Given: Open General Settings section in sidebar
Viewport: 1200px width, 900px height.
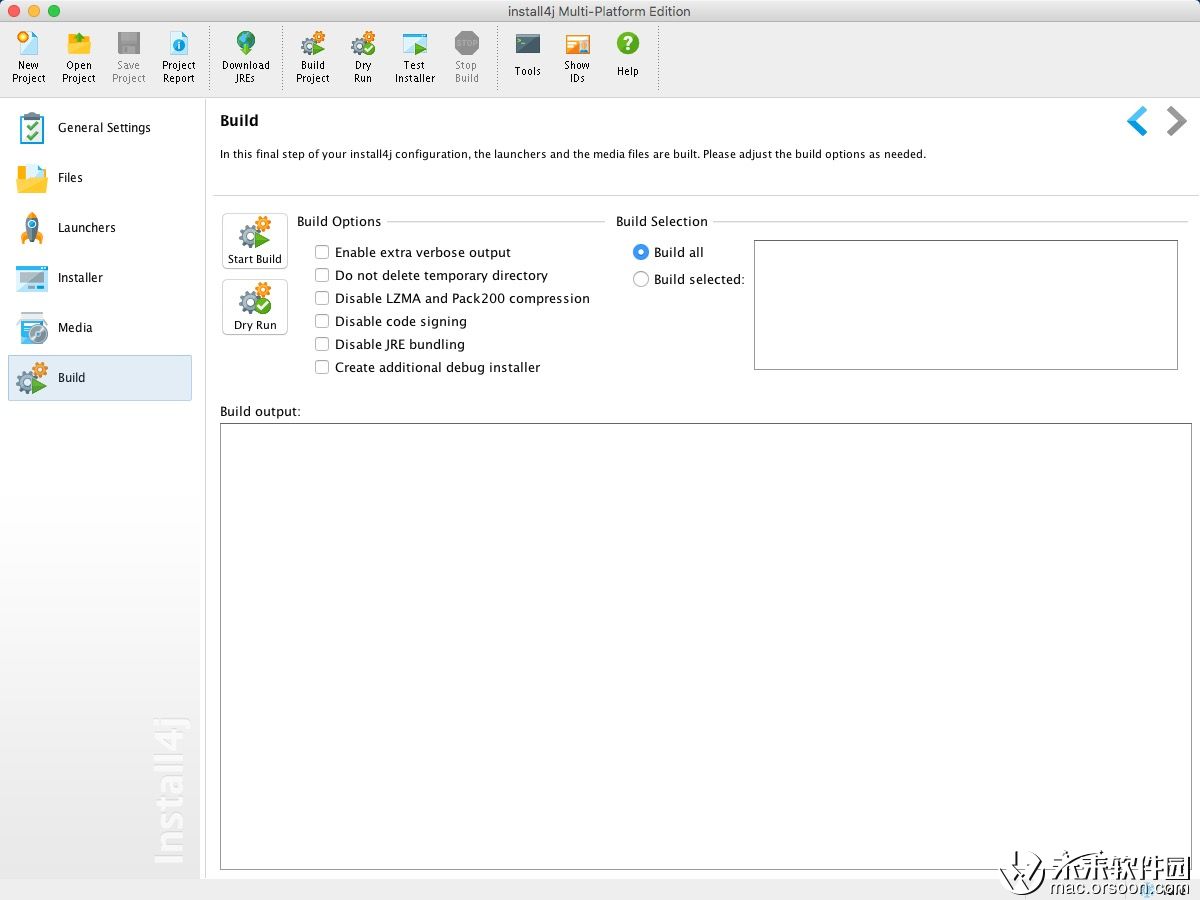Looking at the screenshot, I should [x=100, y=128].
